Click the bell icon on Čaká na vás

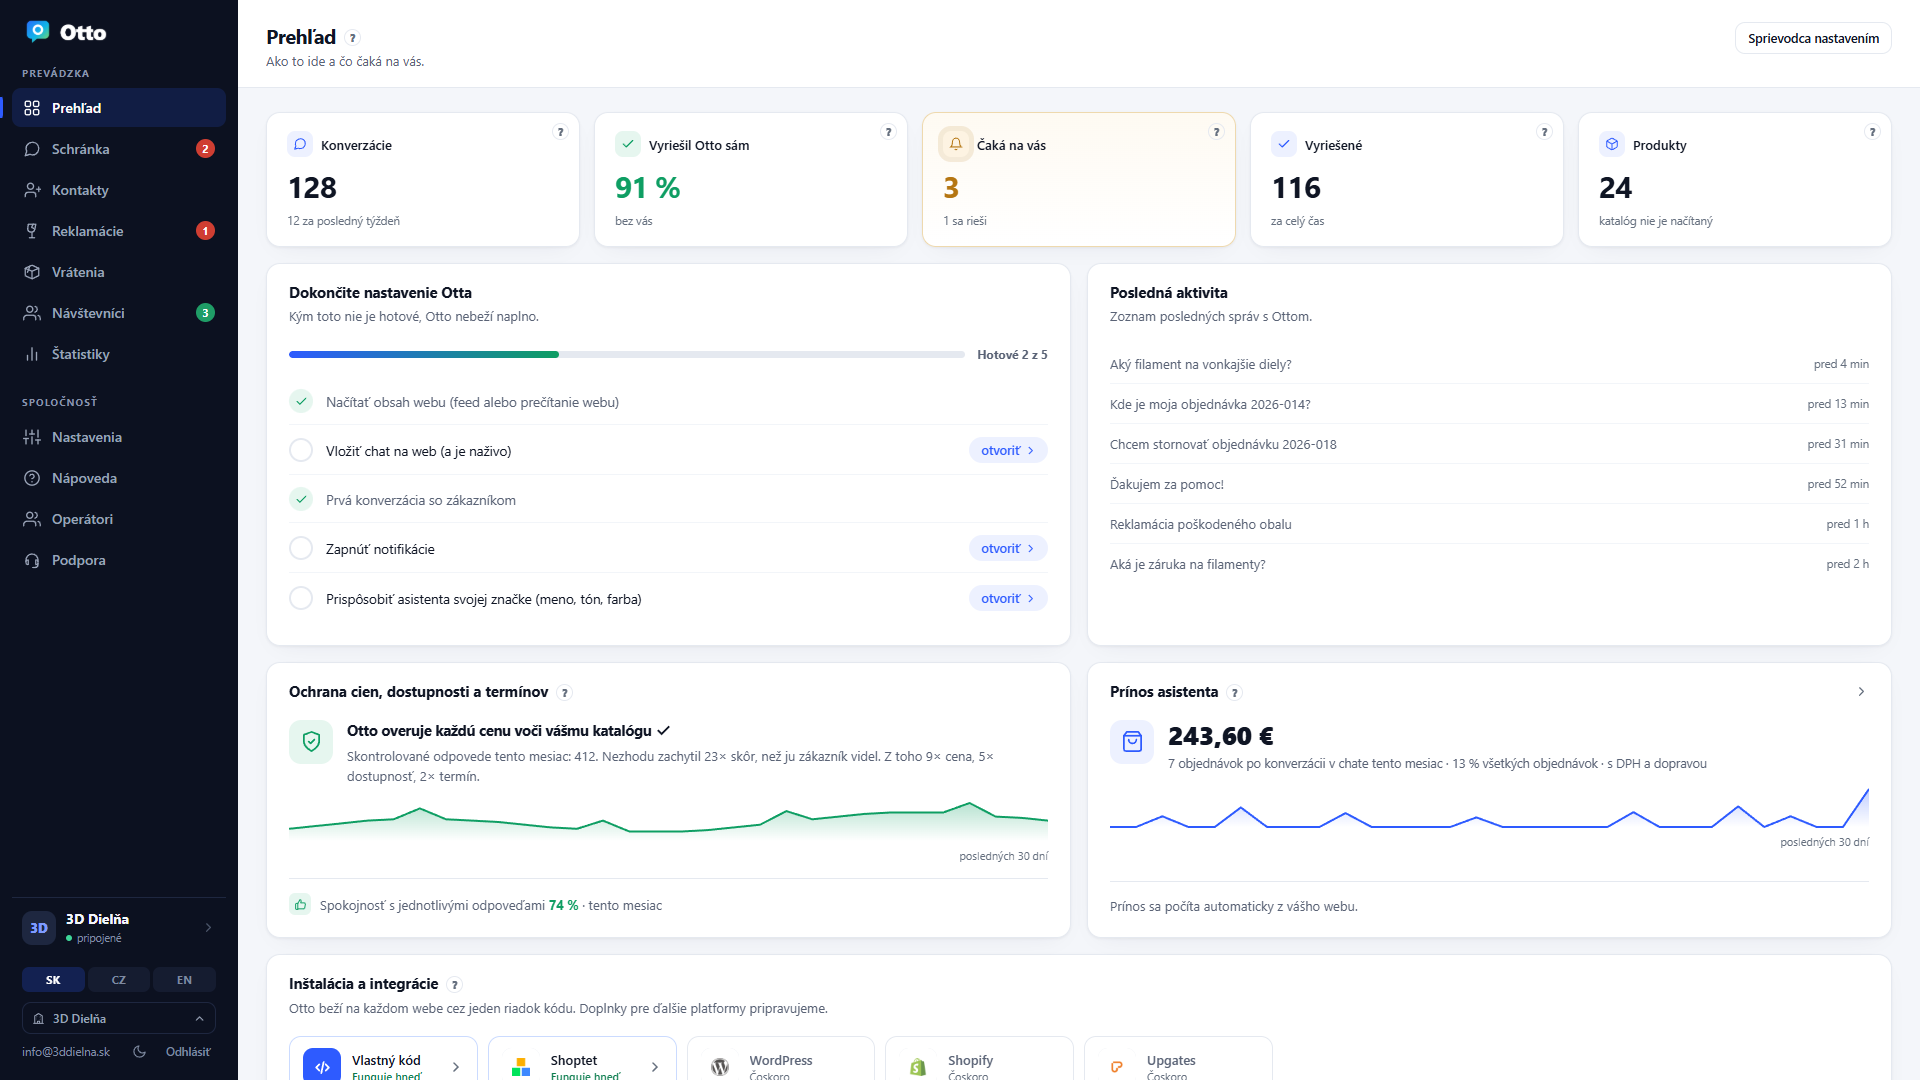pyautogui.click(x=955, y=144)
